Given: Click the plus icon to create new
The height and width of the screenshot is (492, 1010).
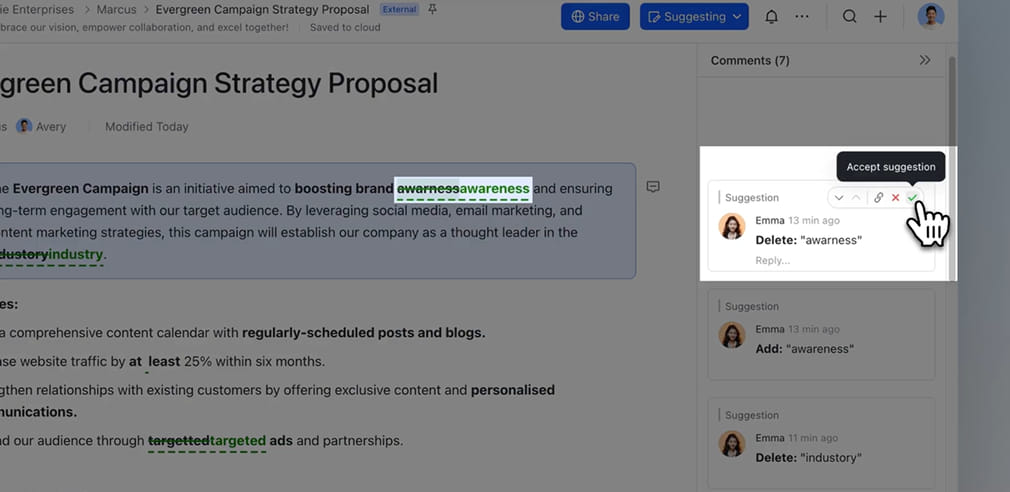Looking at the screenshot, I should click(880, 17).
